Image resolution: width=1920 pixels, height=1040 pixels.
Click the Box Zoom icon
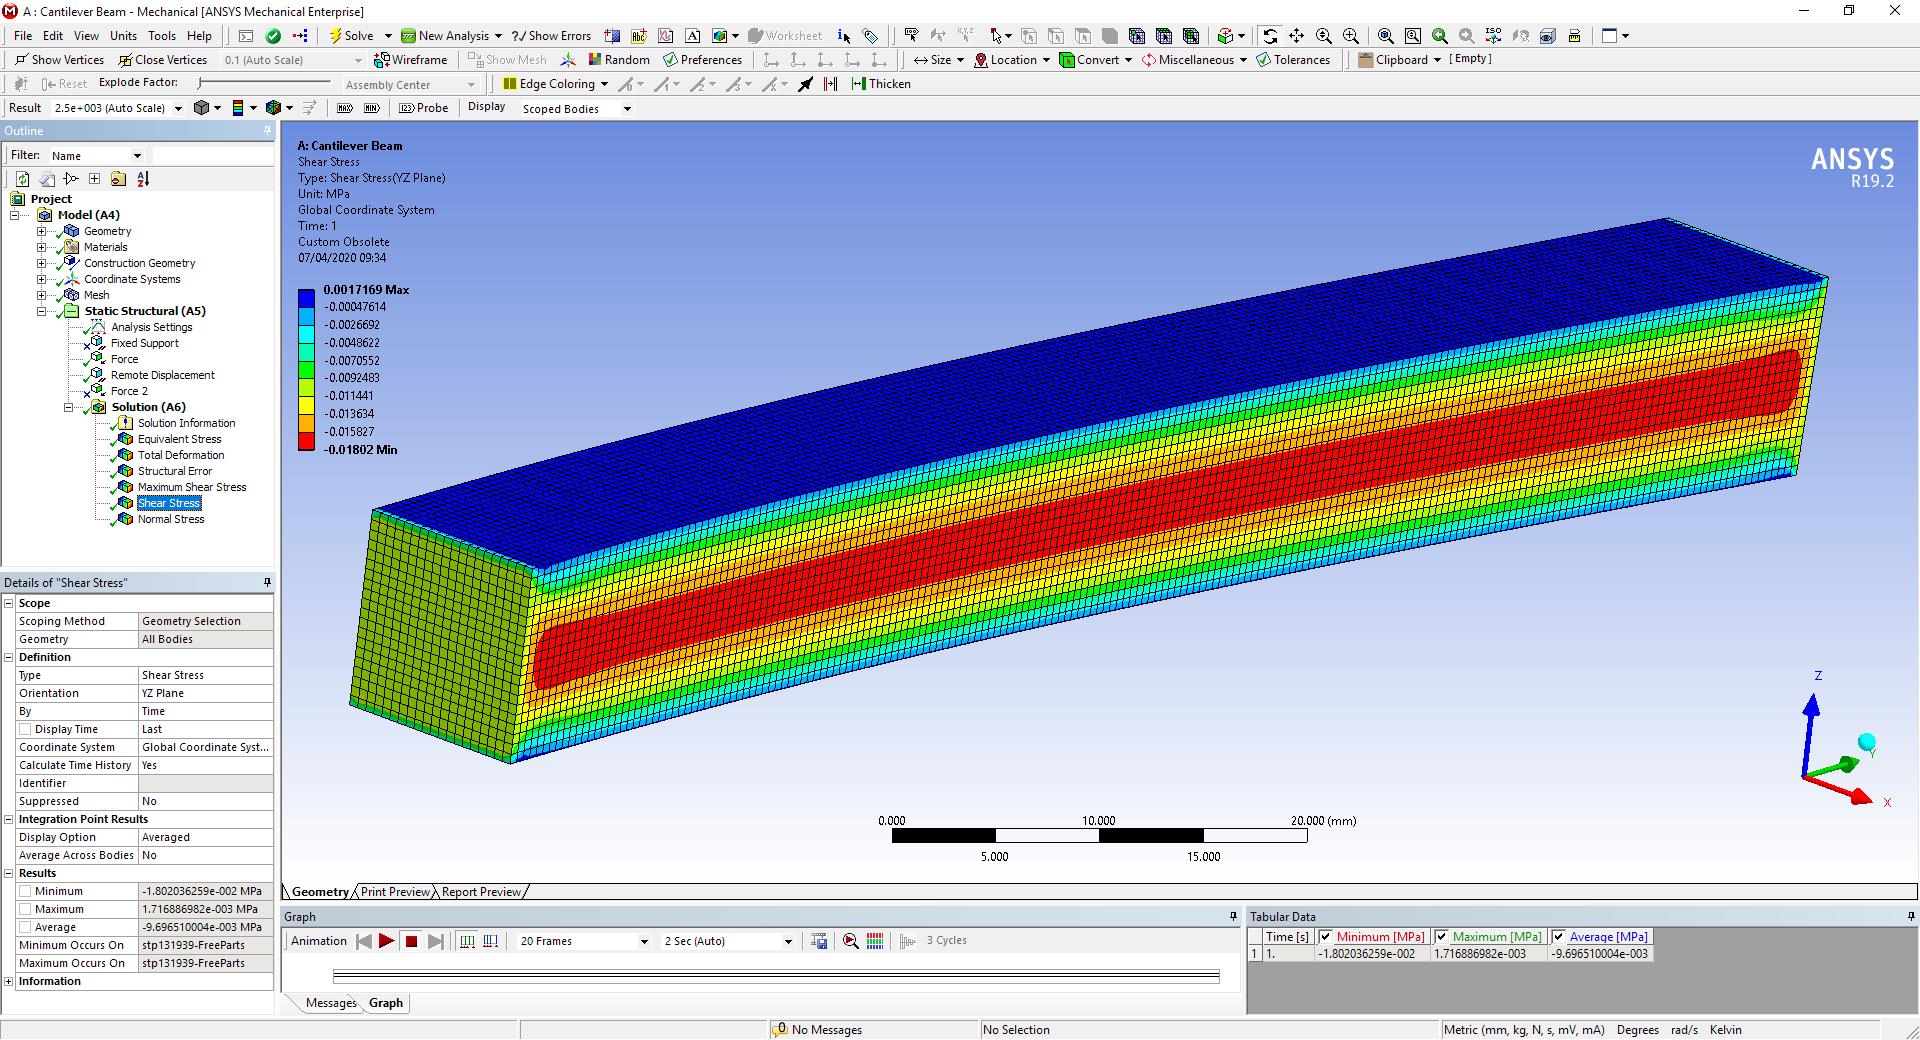pos(1351,35)
